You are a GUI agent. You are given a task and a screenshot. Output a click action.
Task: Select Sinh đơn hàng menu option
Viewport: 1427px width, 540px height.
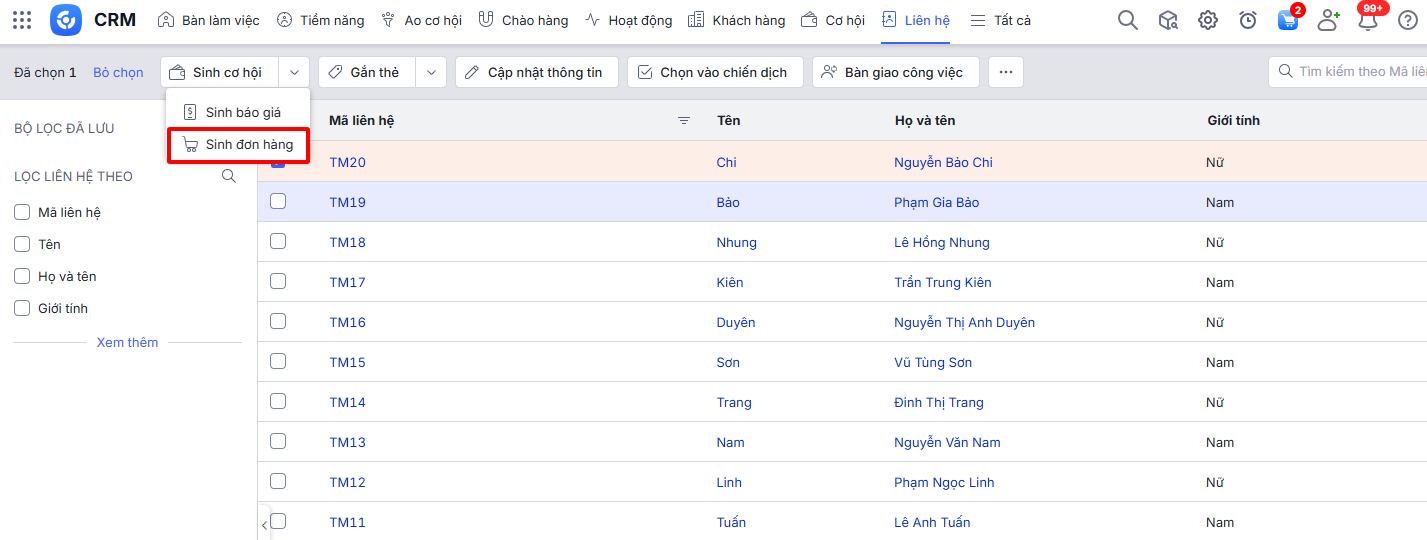238,145
